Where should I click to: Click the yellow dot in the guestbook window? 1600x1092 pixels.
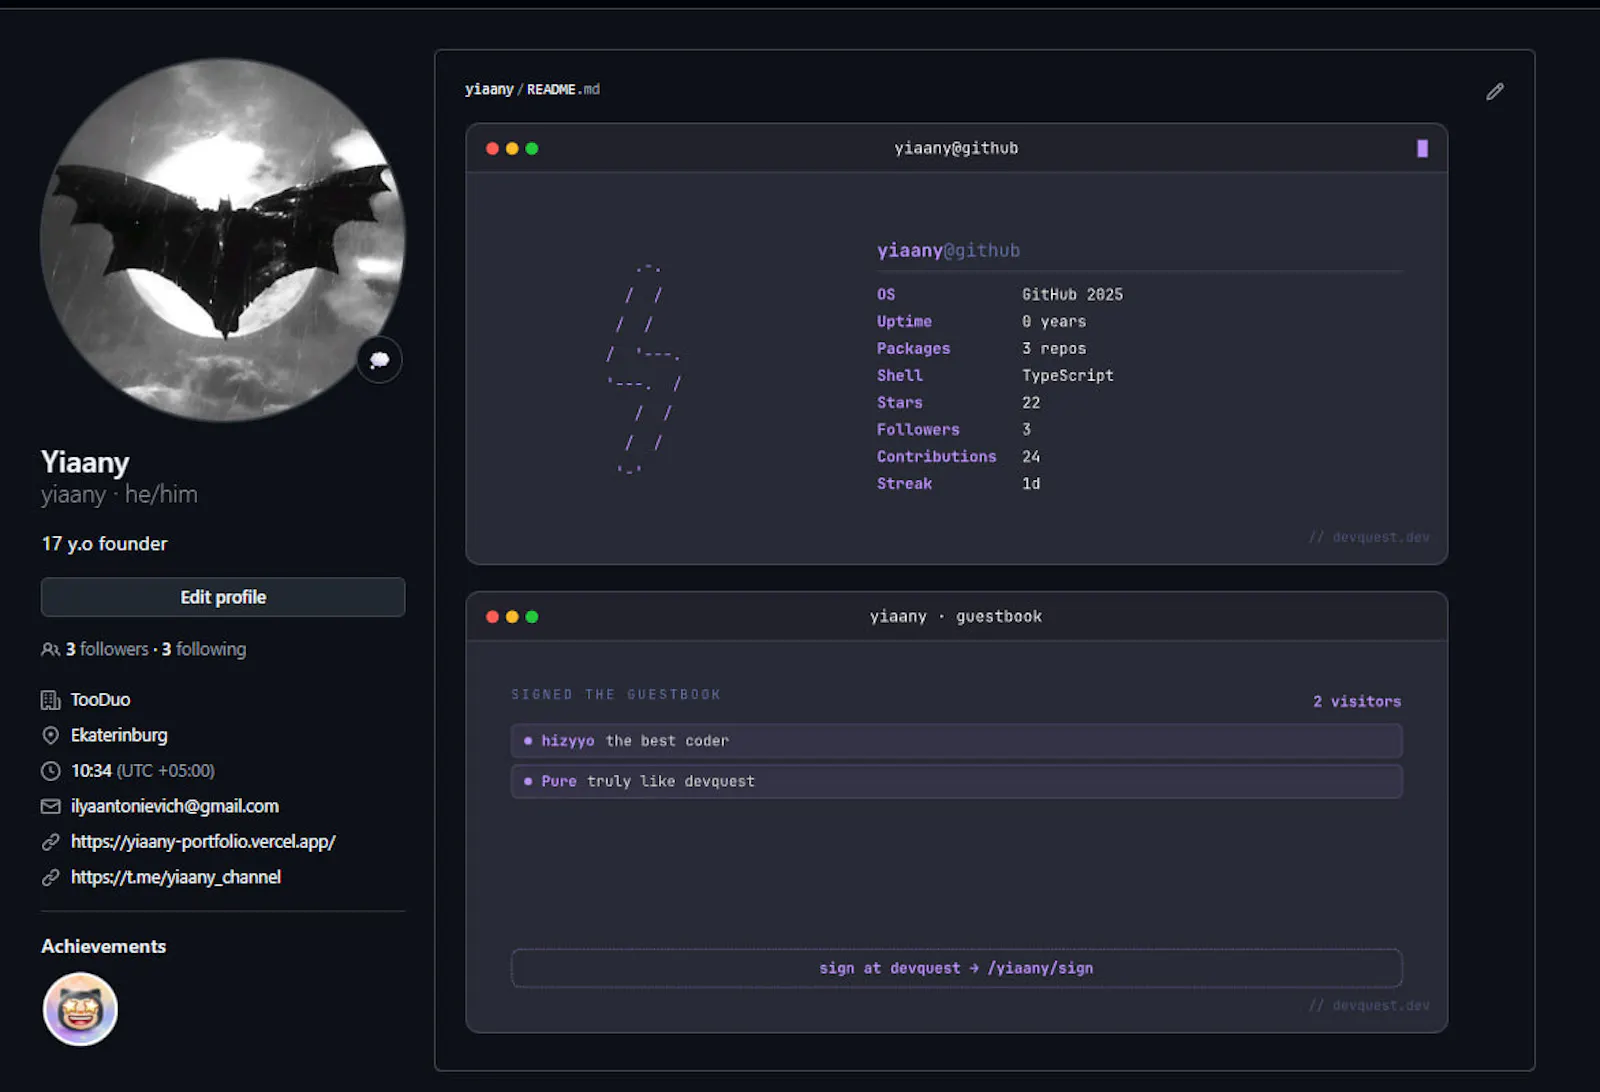tap(512, 616)
